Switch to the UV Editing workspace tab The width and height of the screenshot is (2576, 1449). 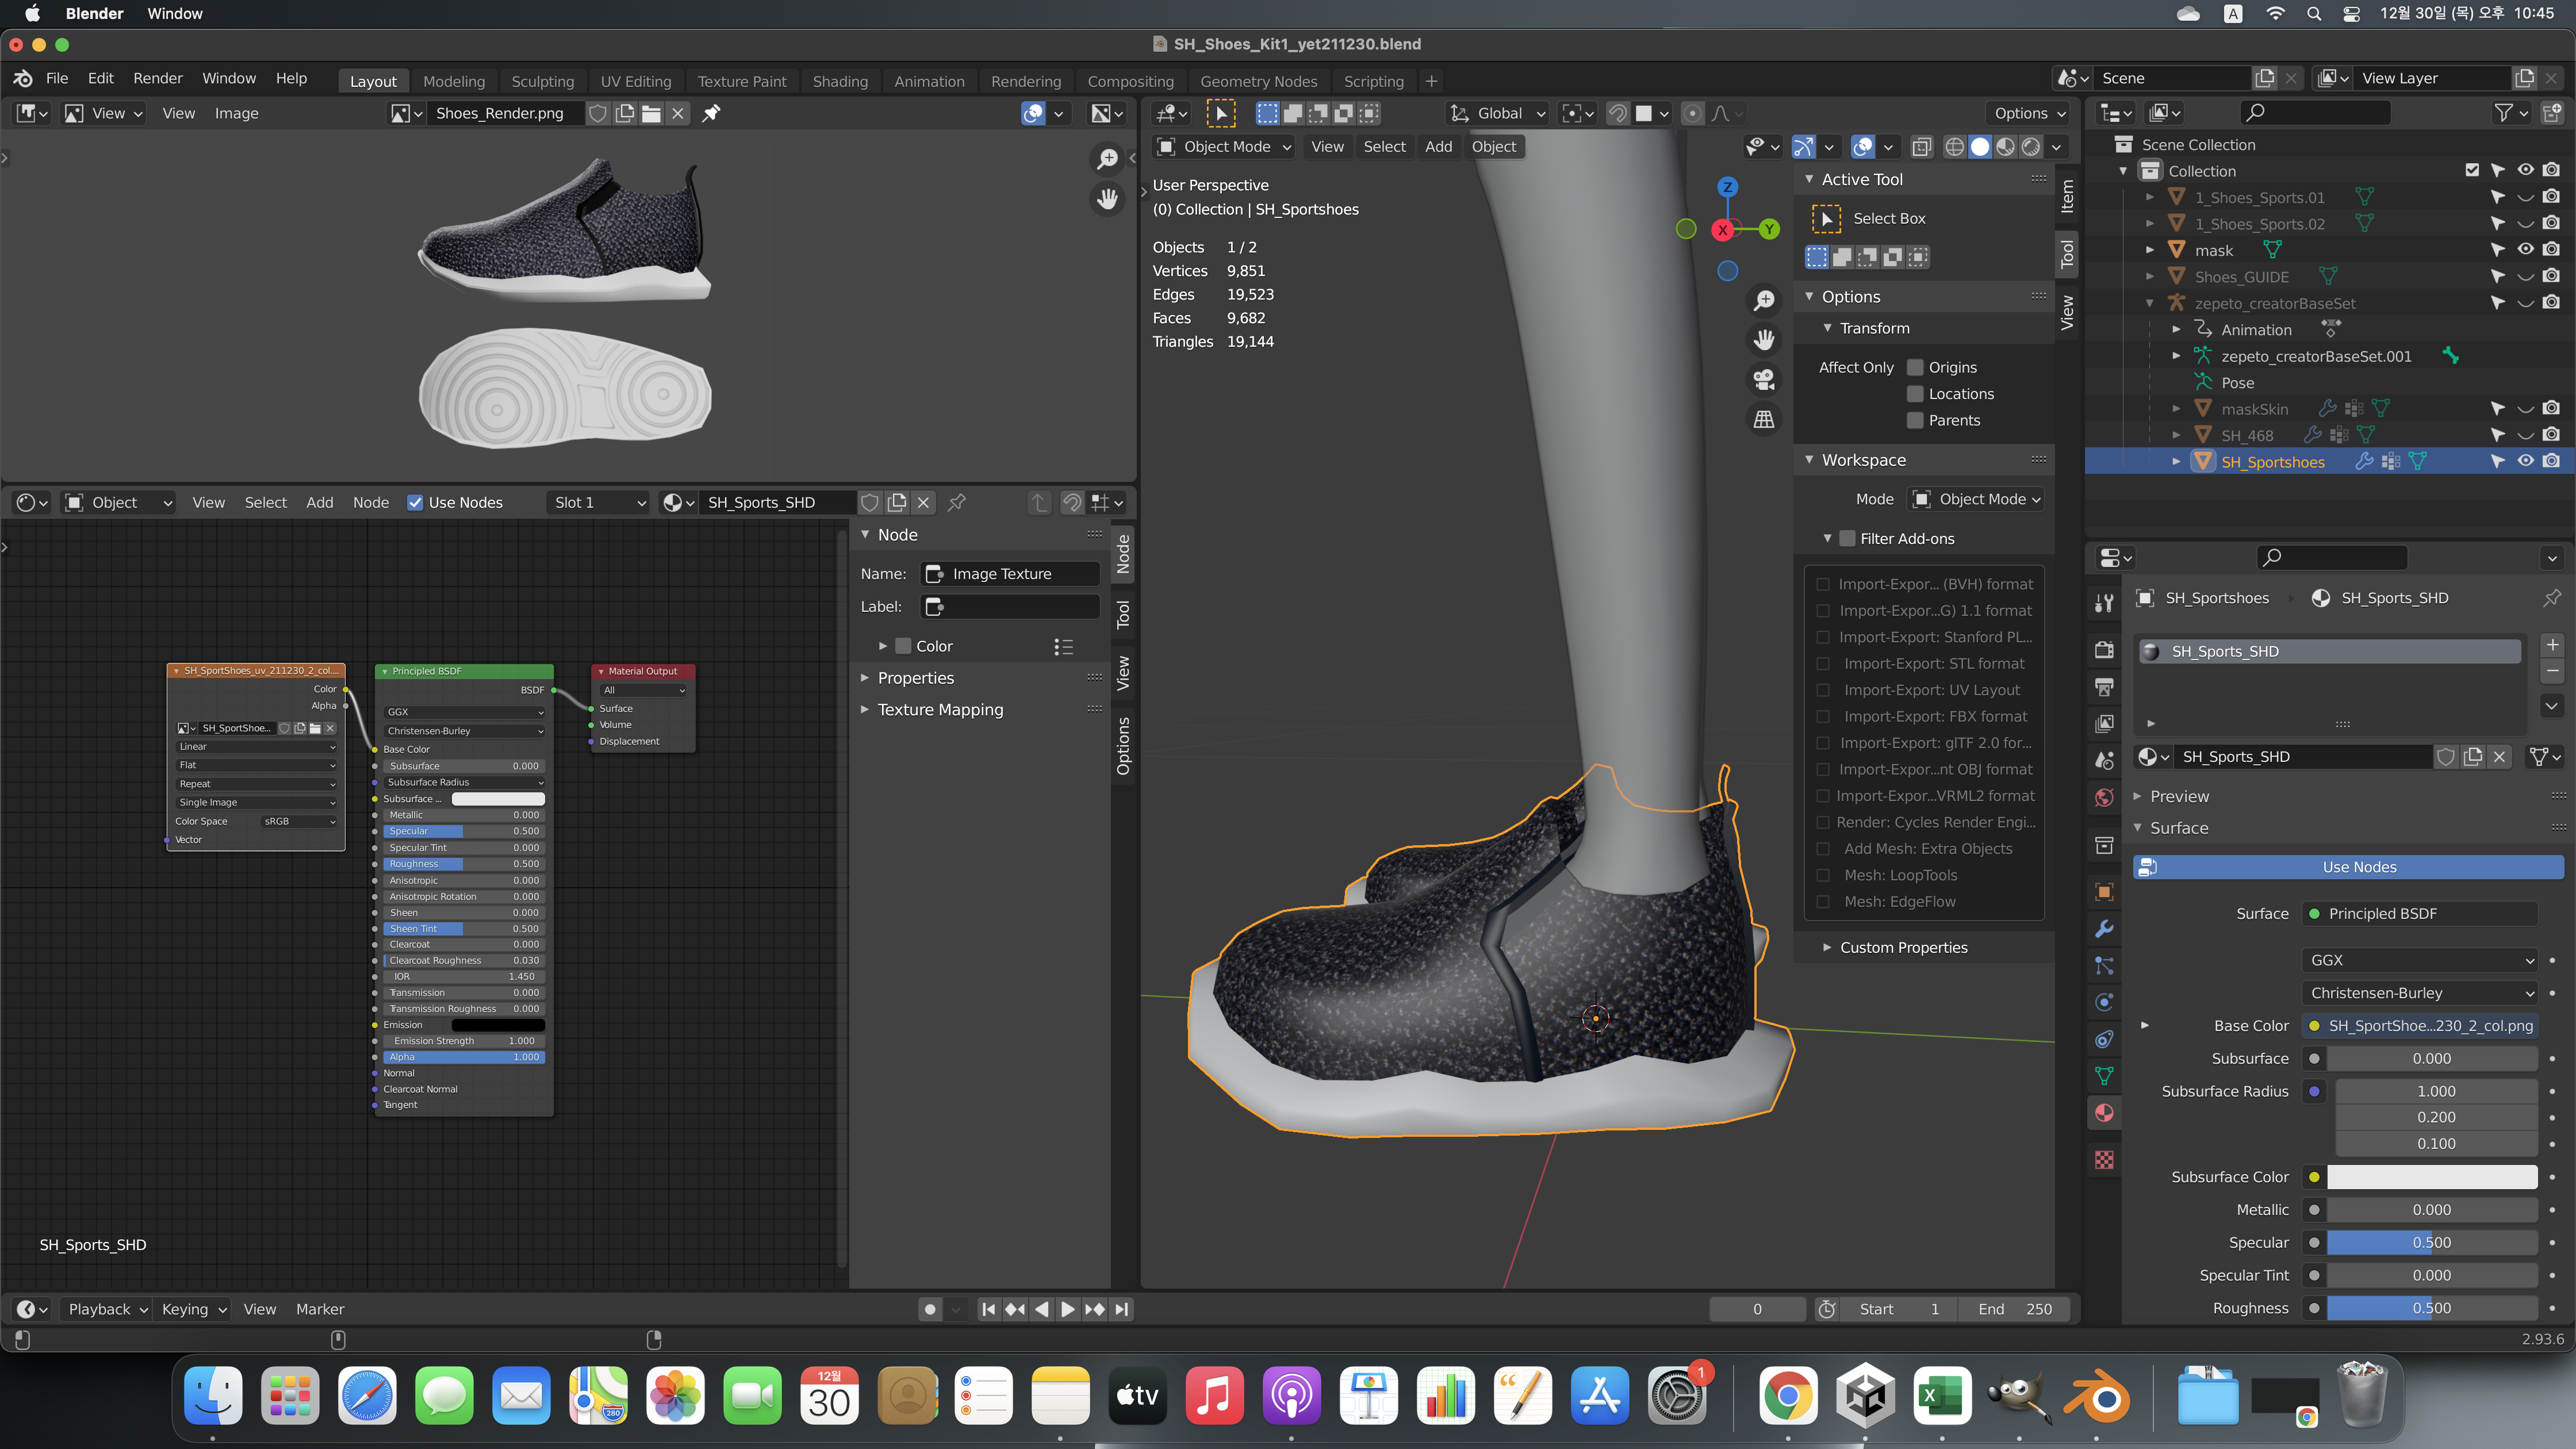pos(635,81)
